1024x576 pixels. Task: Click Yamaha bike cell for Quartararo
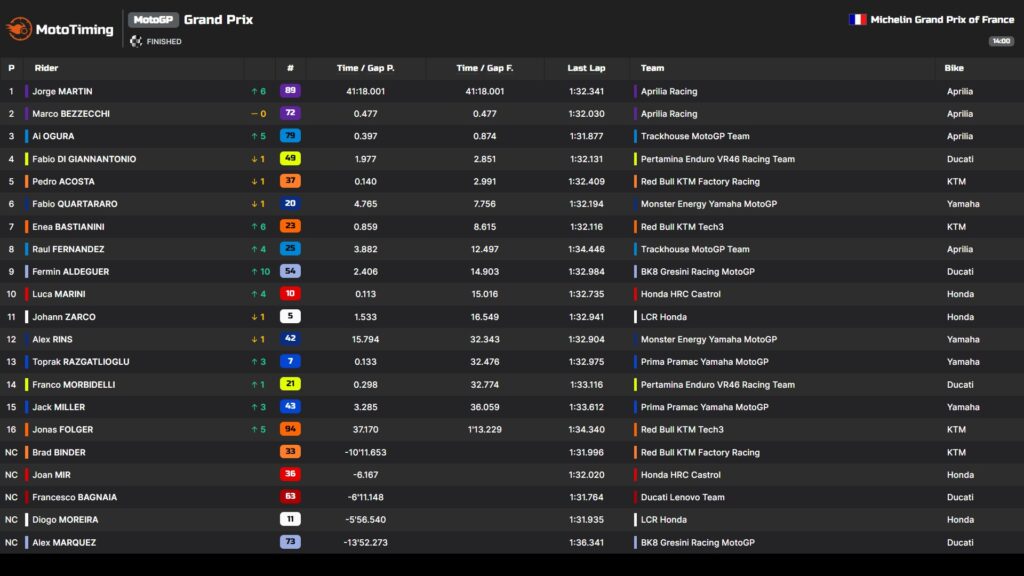tap(963, 204)
